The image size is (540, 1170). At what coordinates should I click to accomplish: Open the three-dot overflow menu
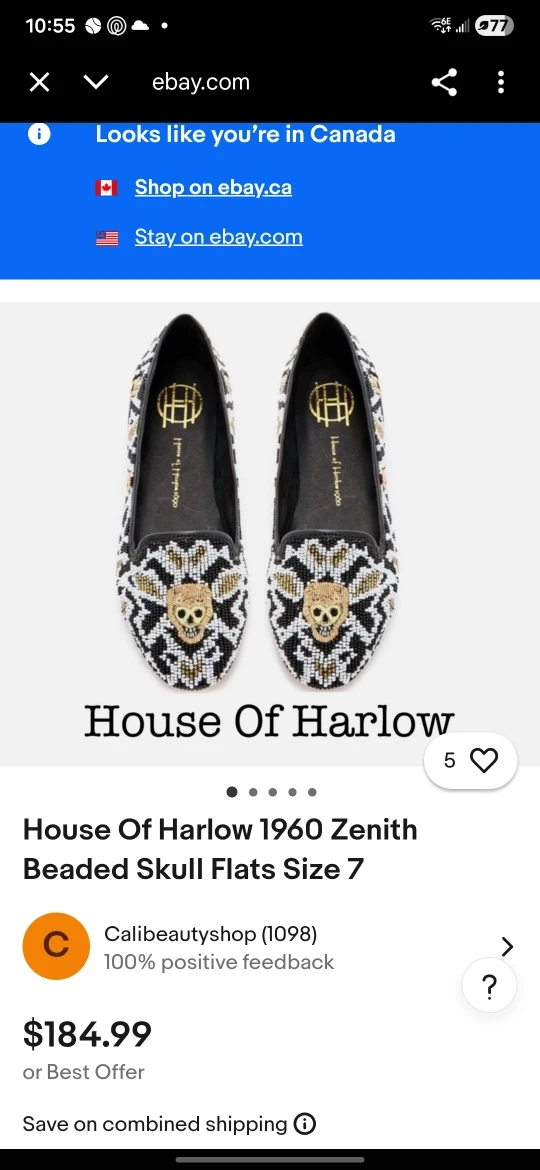[x=500, y=82]
